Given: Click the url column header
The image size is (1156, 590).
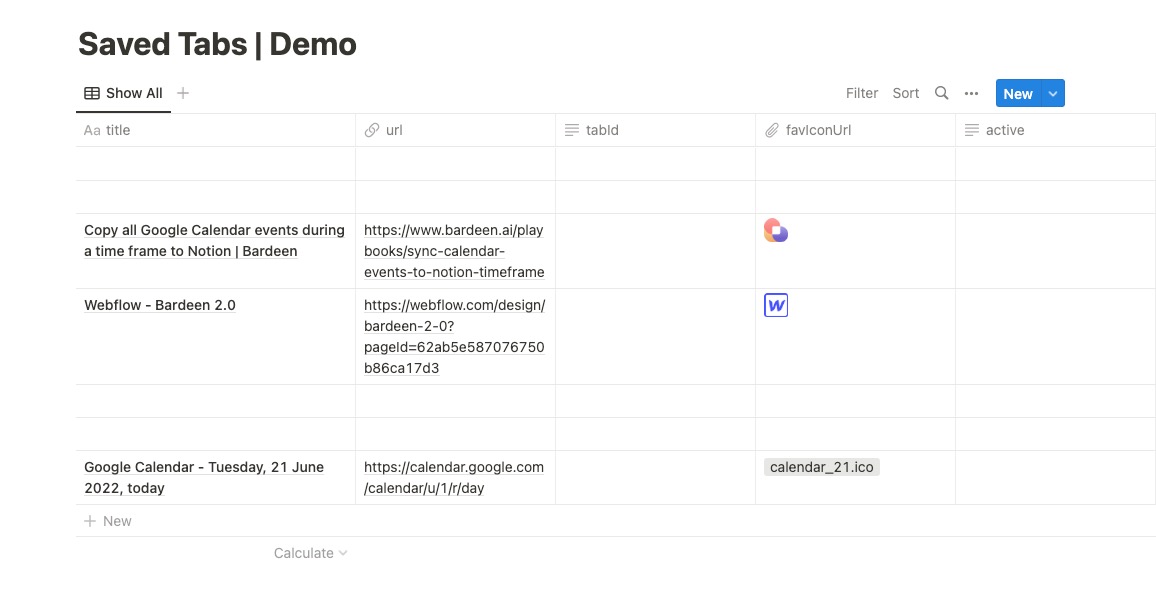Looking at the screenshot, I should point(456,130).
